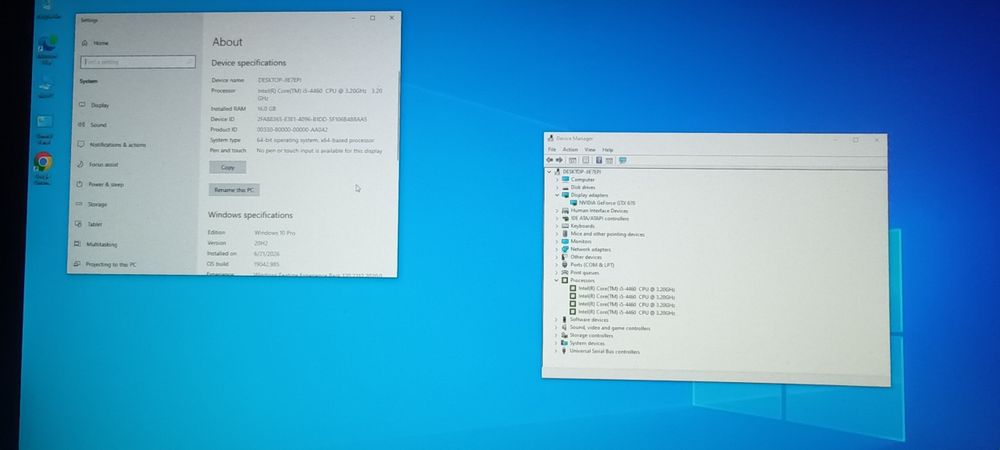Click Installed RAM 16.0 GB value
The image size is (1000, 450).
point(265,109)
